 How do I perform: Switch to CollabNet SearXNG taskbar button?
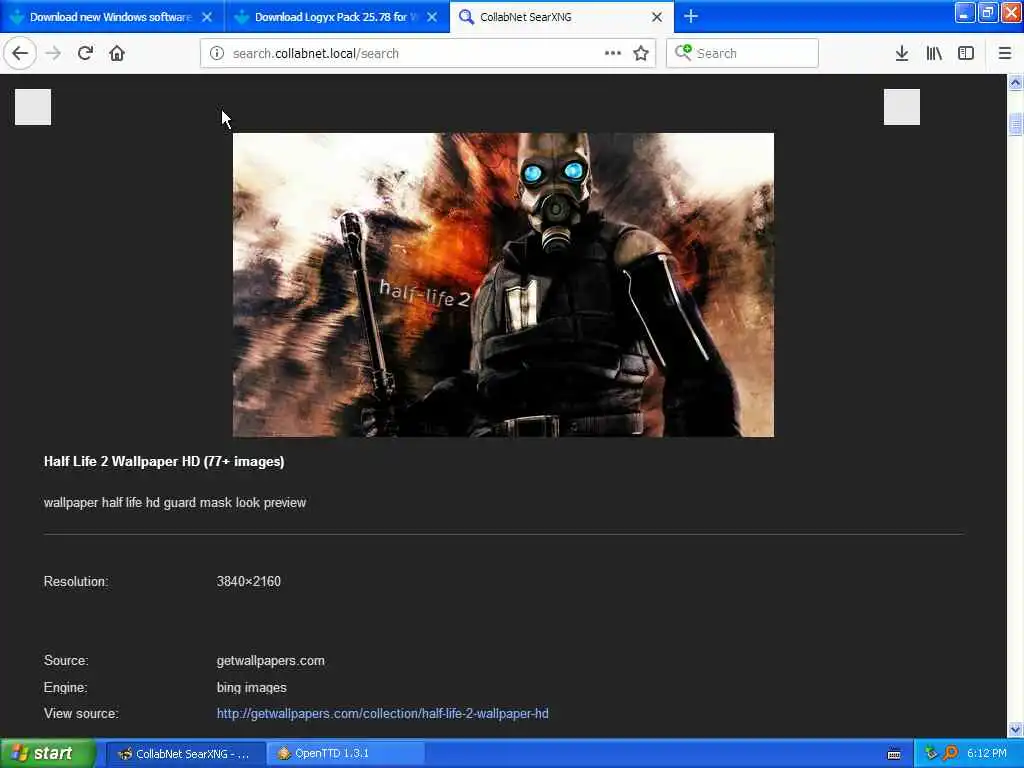click(186, 754)
